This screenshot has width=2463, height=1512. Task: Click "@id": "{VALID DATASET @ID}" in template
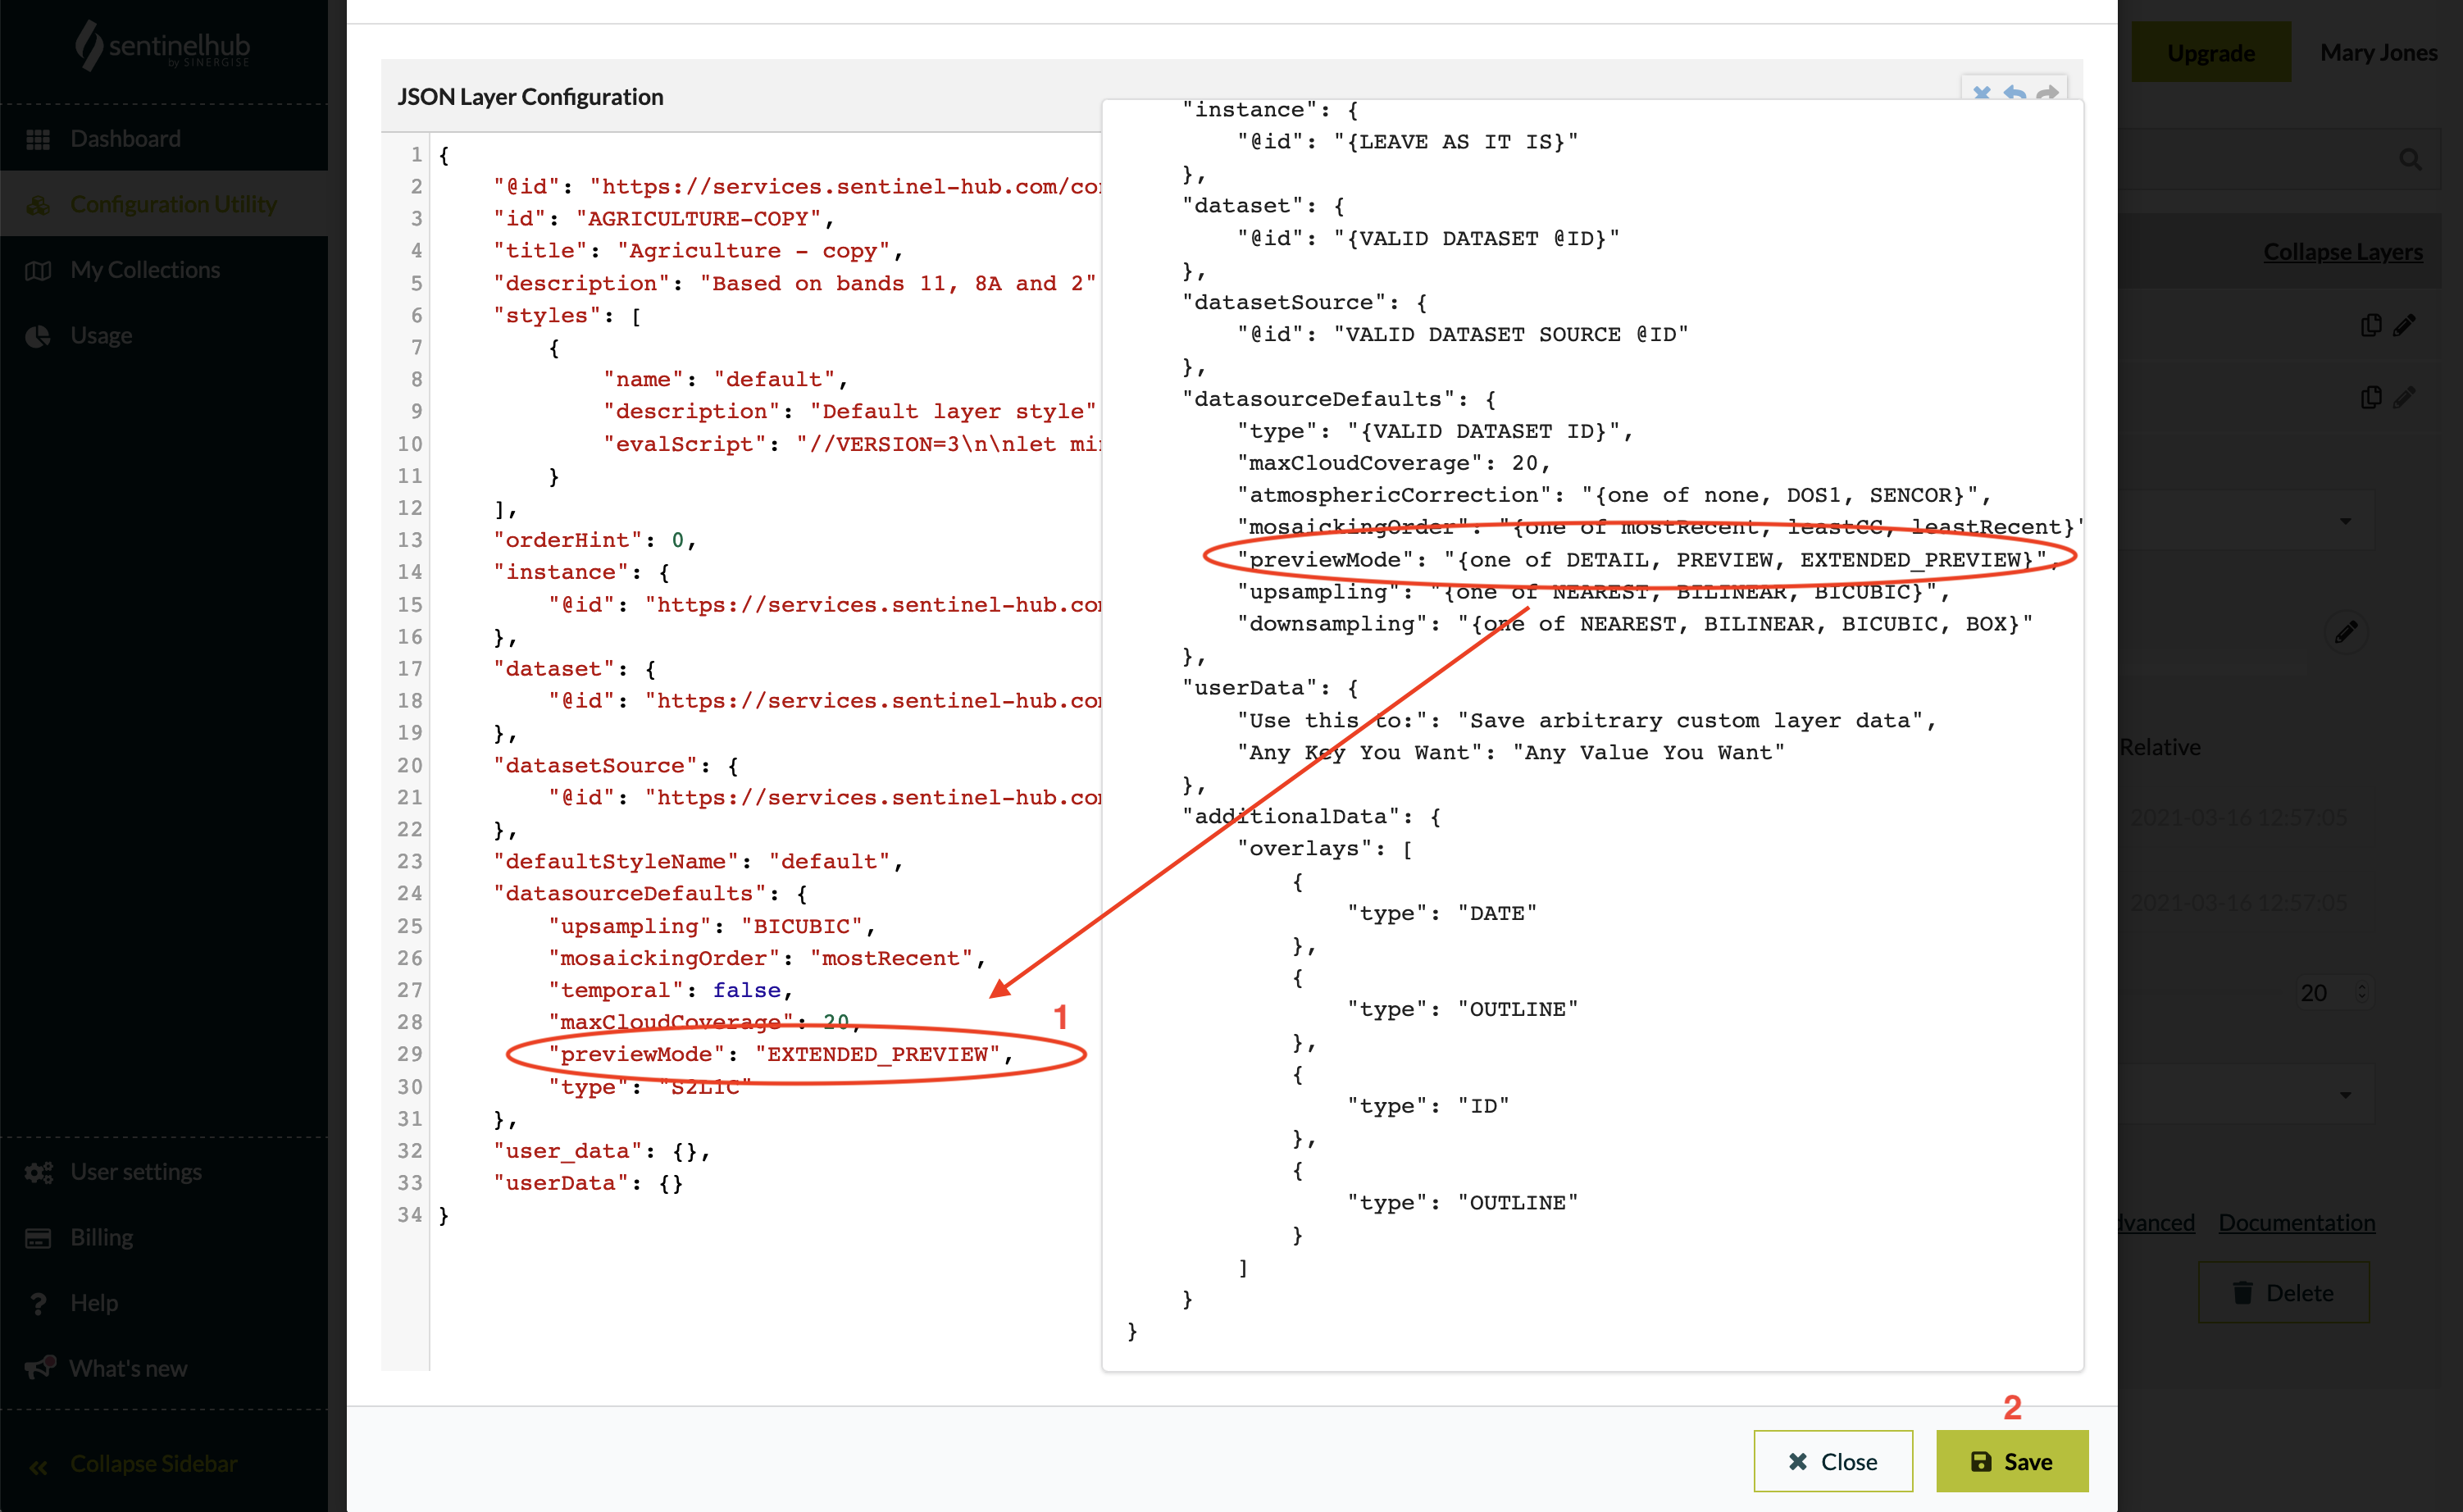(1428, 238)
